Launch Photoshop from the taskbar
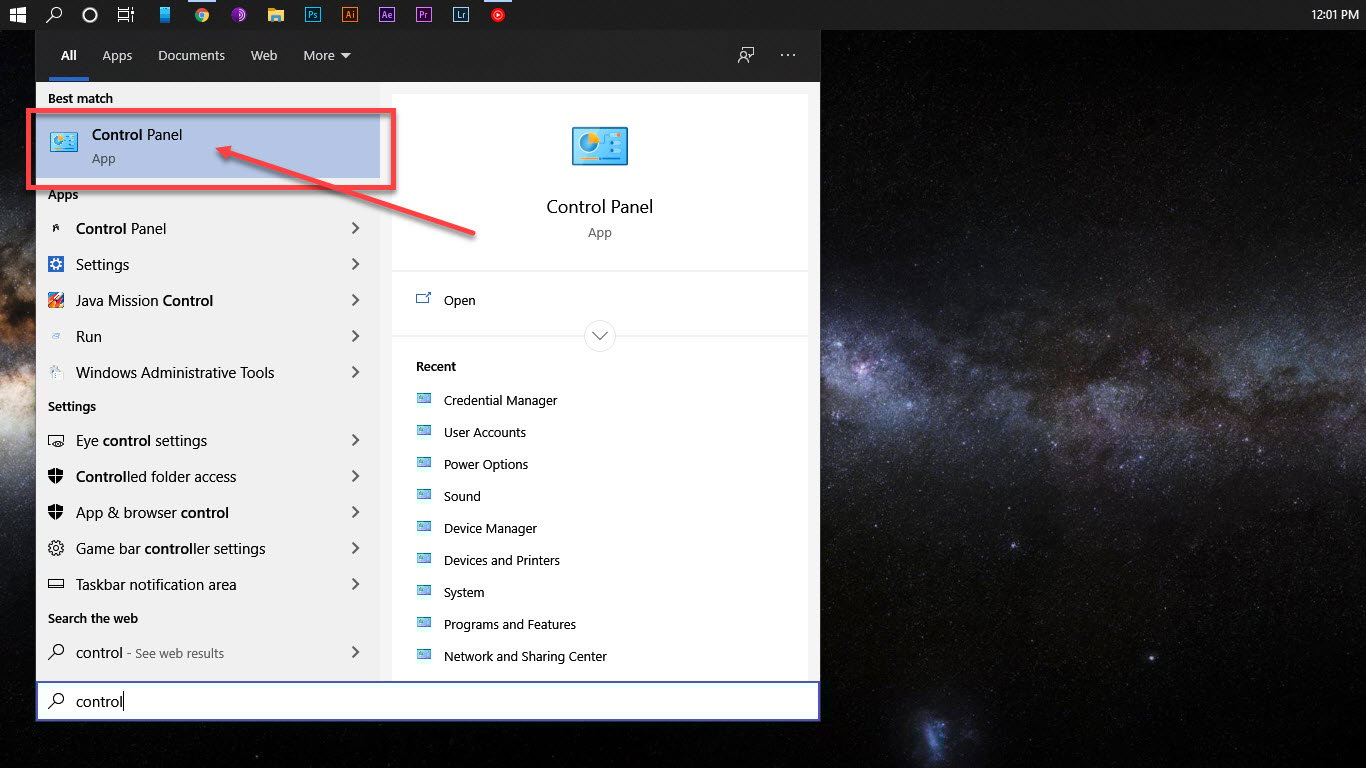Viewport: 1366px width, 768px height. point(312,14)
